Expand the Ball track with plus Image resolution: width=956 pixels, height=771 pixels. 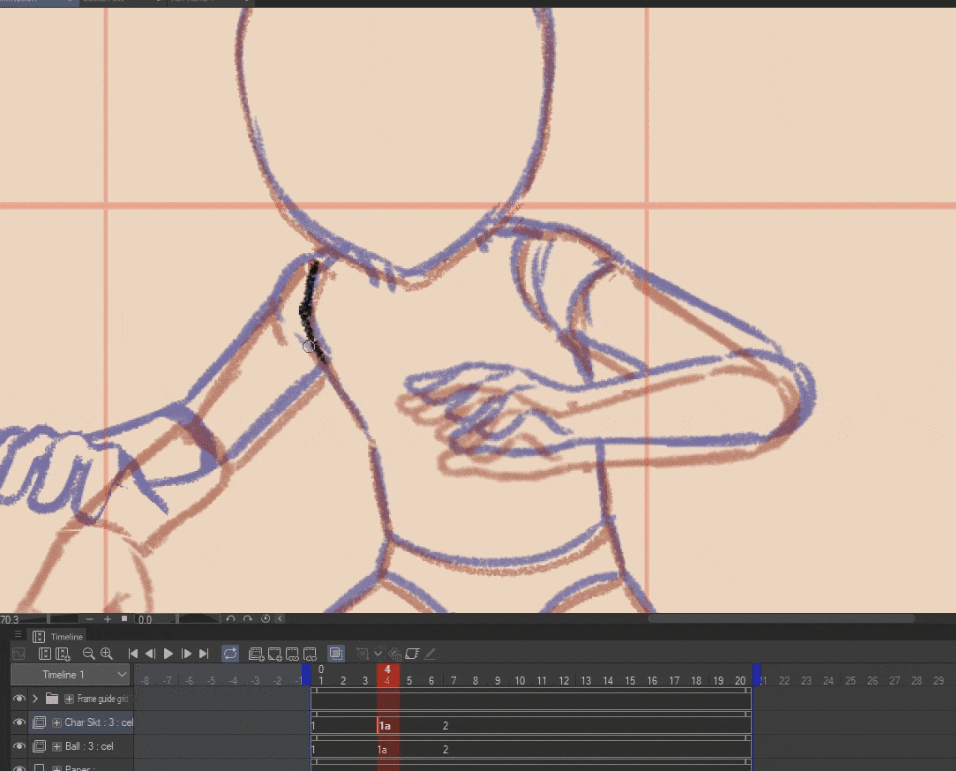pyautogui.click(x=57, y=746)
